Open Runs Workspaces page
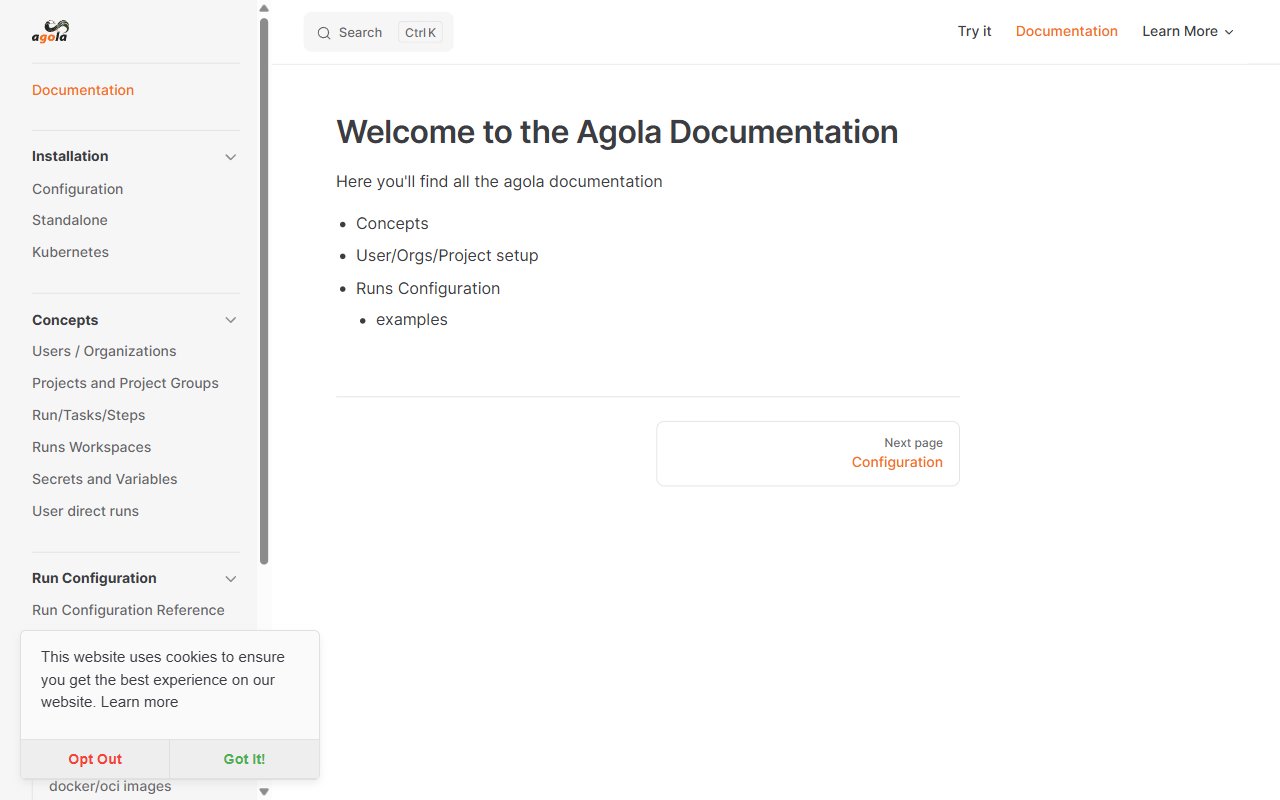1280x800 pixels. click(x=92, y=447)
